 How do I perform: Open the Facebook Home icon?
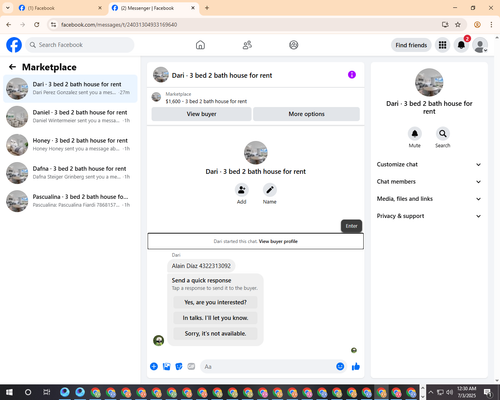(x=200, y=45)
